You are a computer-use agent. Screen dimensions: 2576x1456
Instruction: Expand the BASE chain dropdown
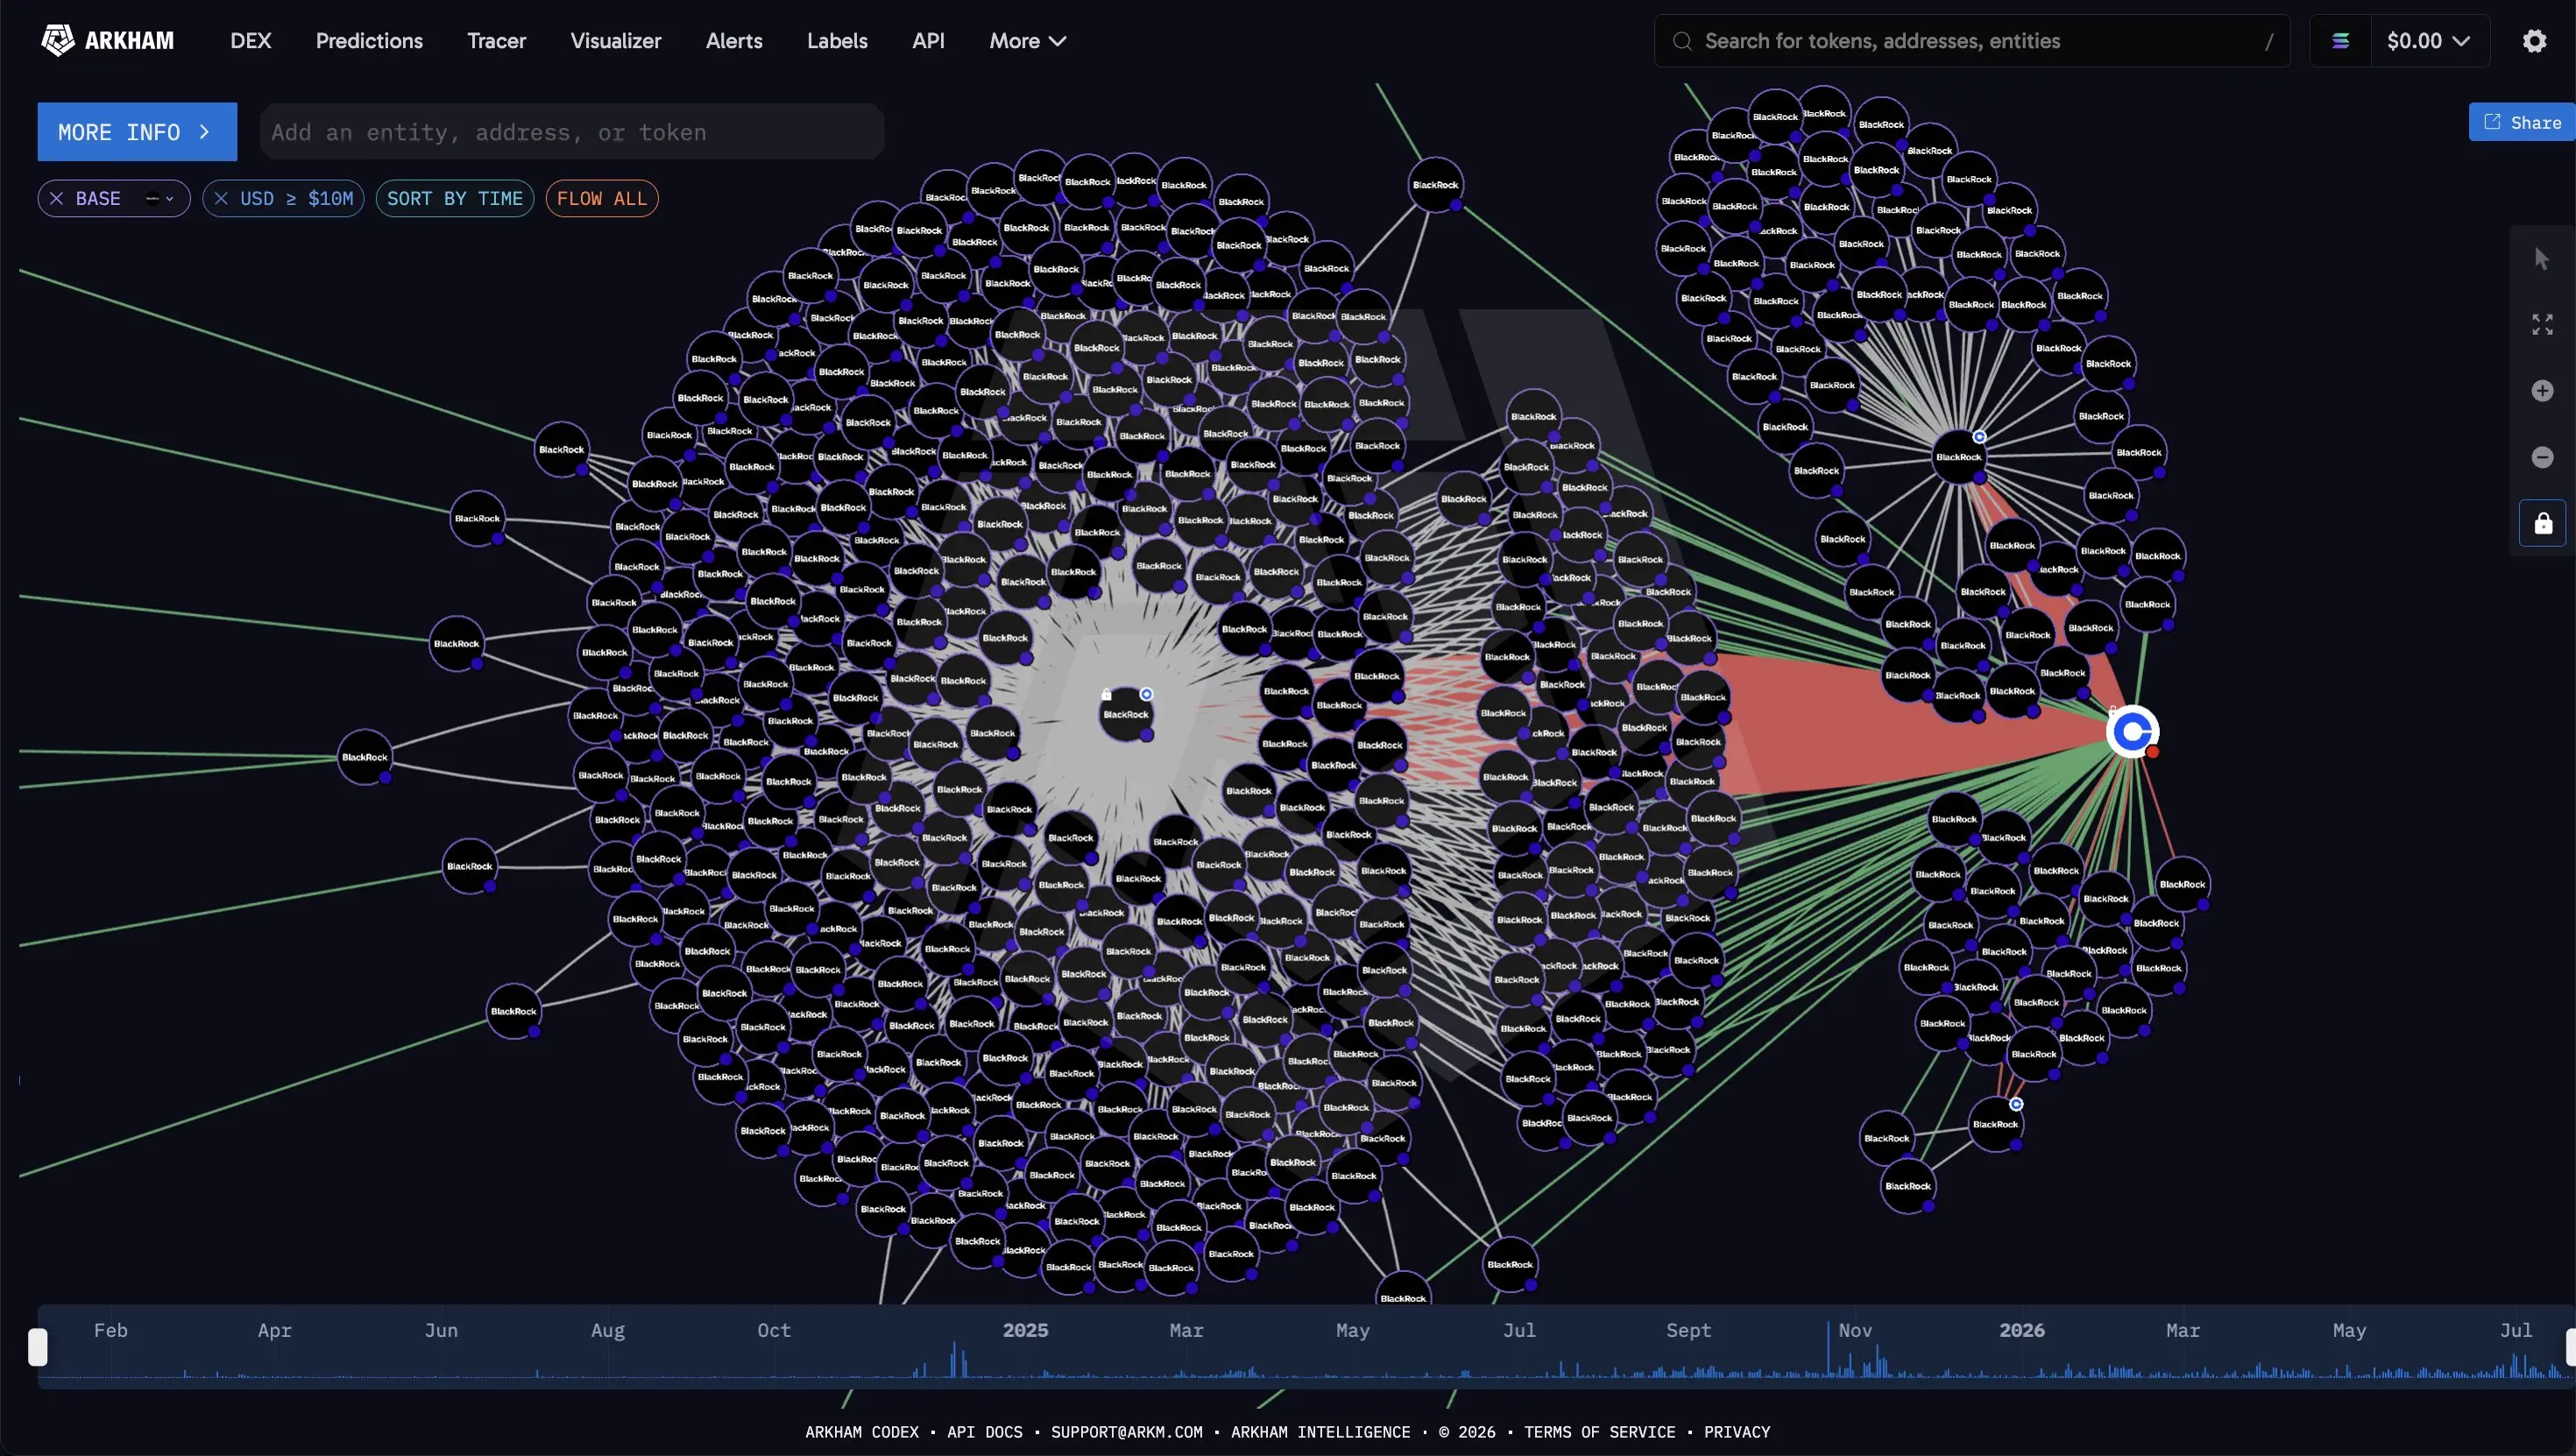[x=160, y=198]
